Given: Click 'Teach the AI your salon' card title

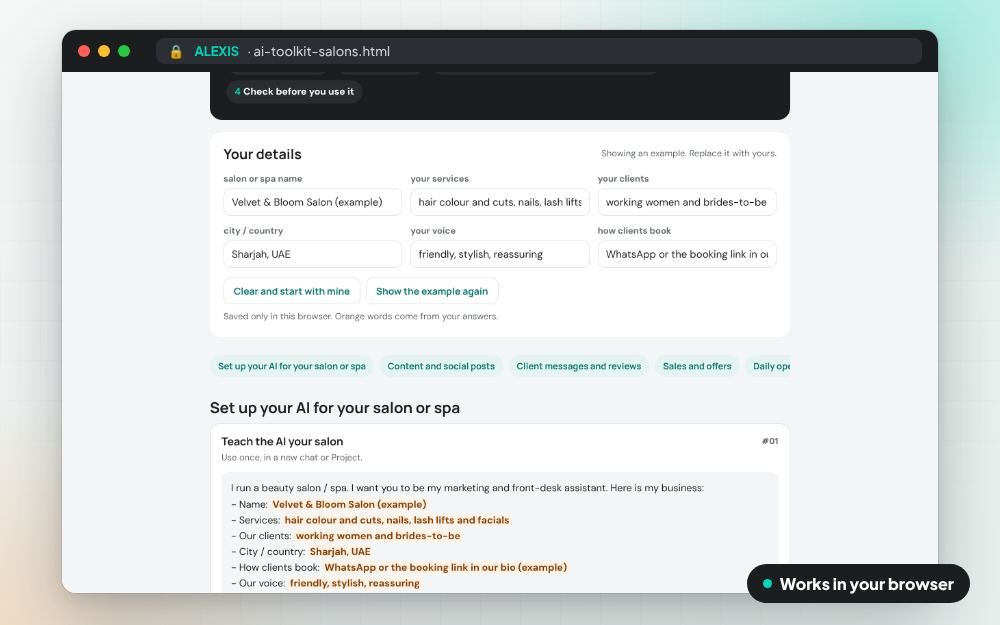Looking at the screenshot, I should pos(282,441).
